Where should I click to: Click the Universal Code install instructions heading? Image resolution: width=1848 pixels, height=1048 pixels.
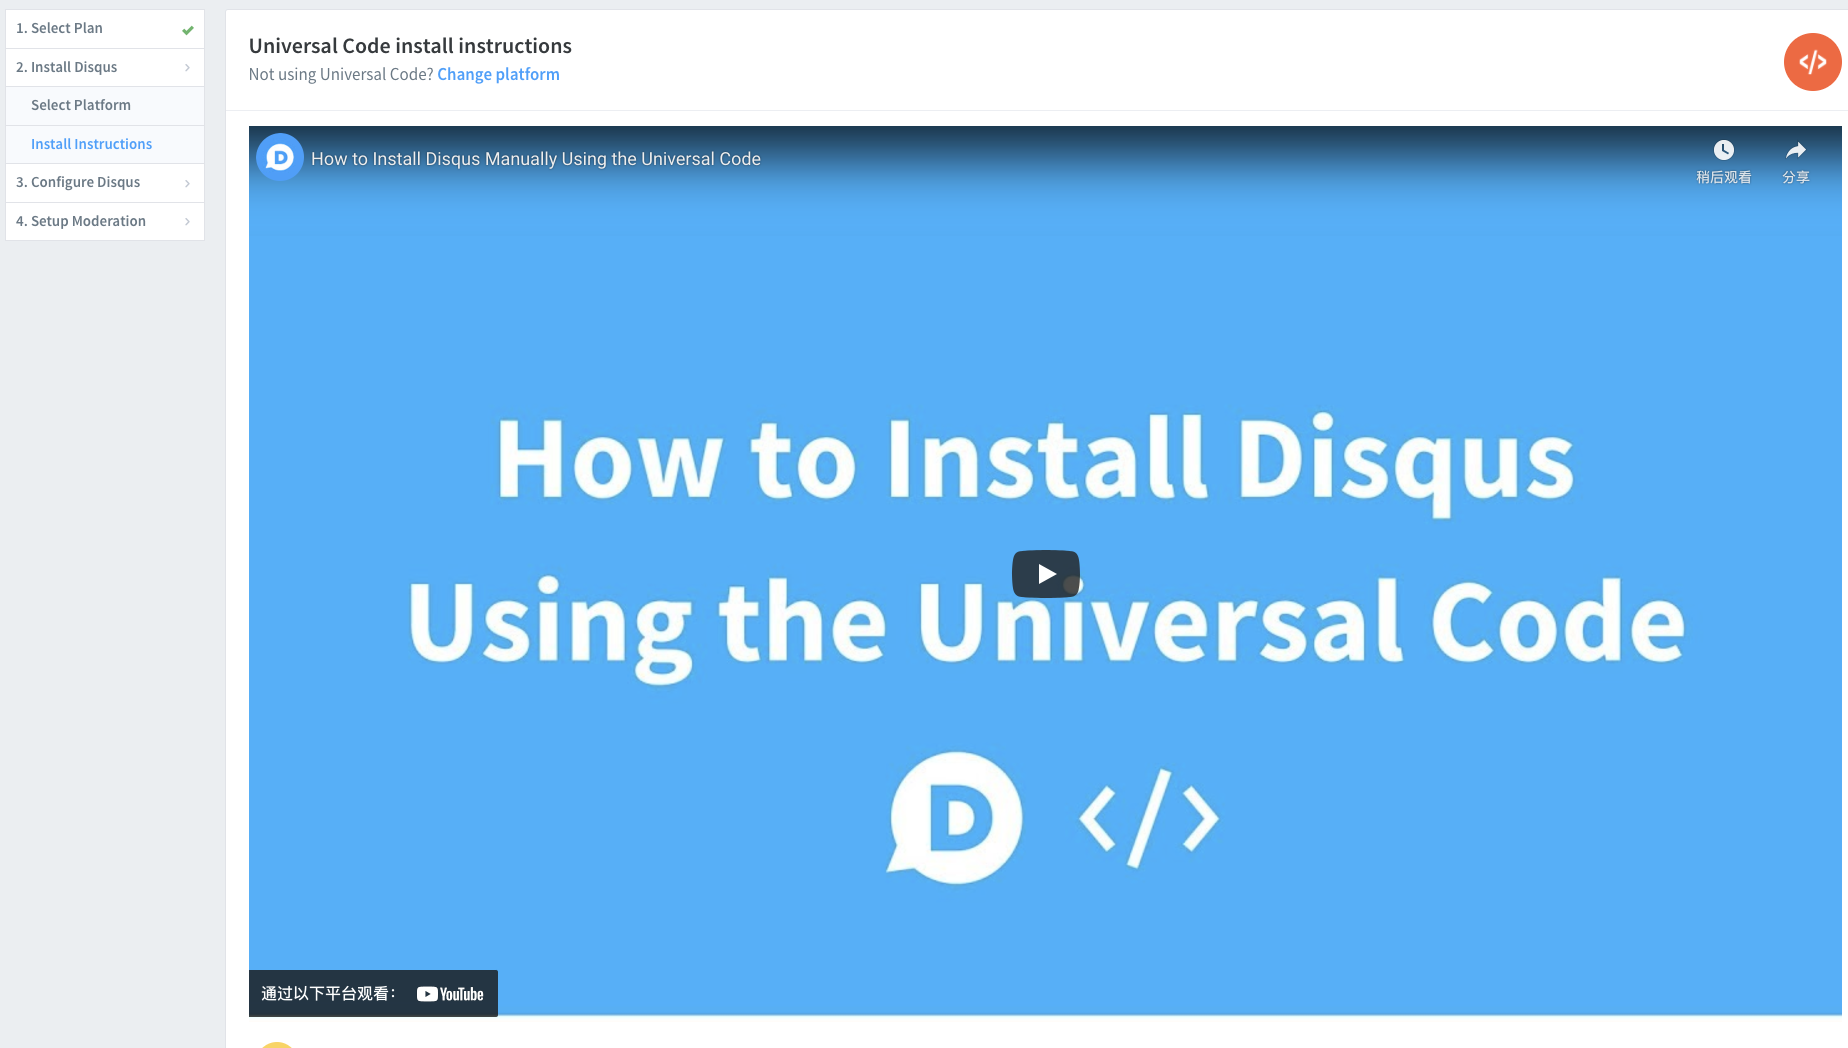(x=410, y=46)
